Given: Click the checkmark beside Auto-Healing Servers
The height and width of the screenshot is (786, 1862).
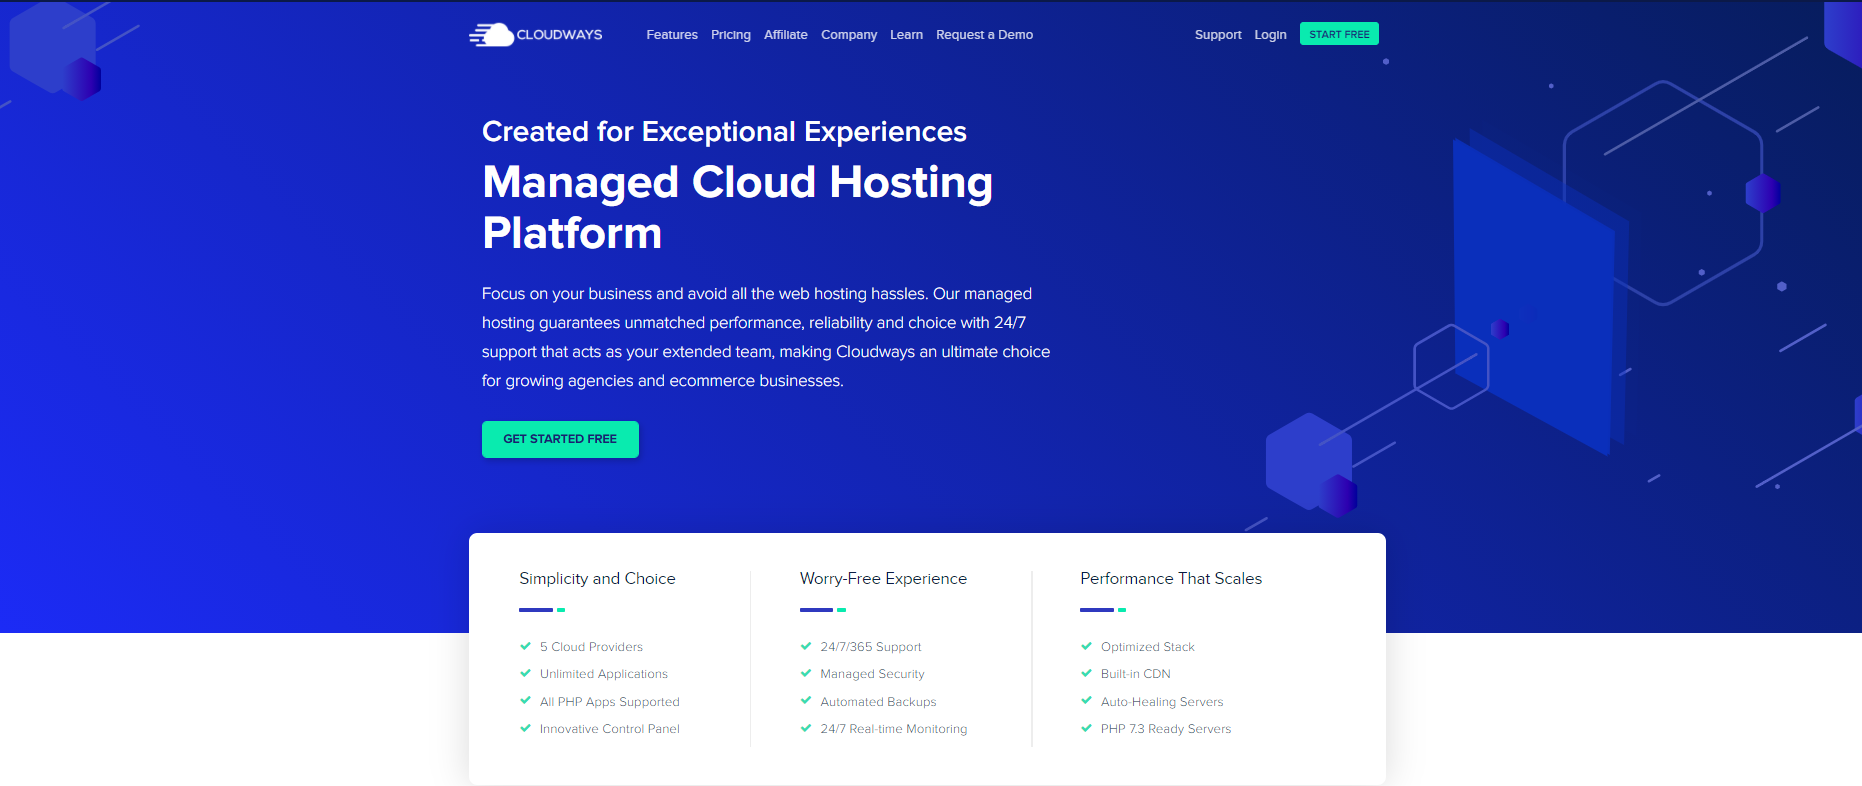Looking at the screenshot, I should [1086, 701].
